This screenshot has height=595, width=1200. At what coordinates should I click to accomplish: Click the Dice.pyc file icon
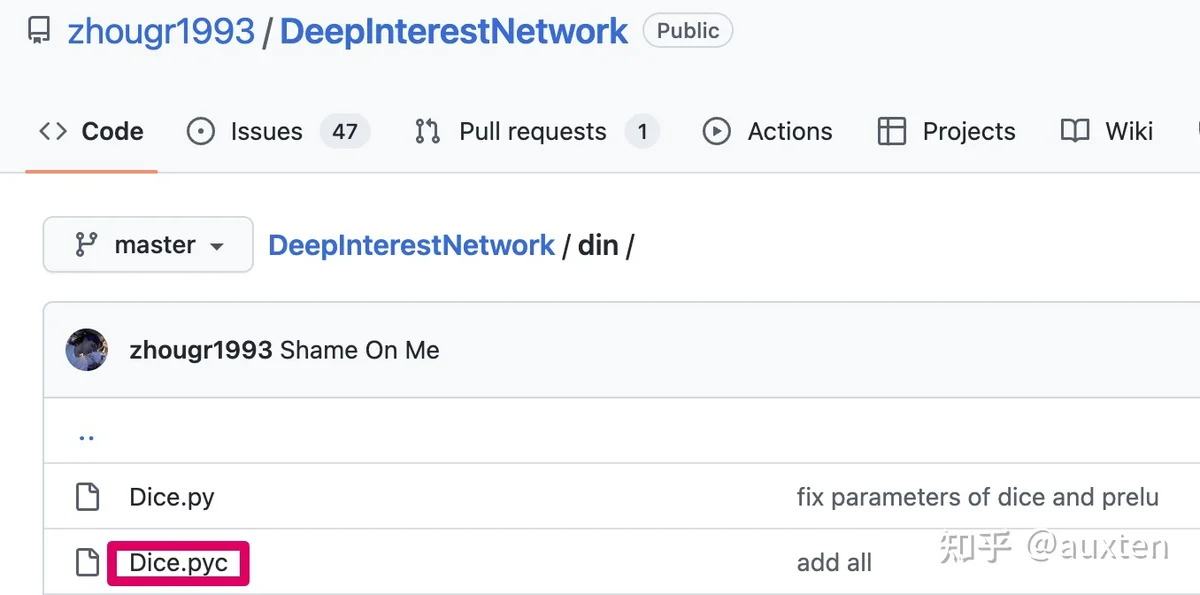tap(88, 563)
